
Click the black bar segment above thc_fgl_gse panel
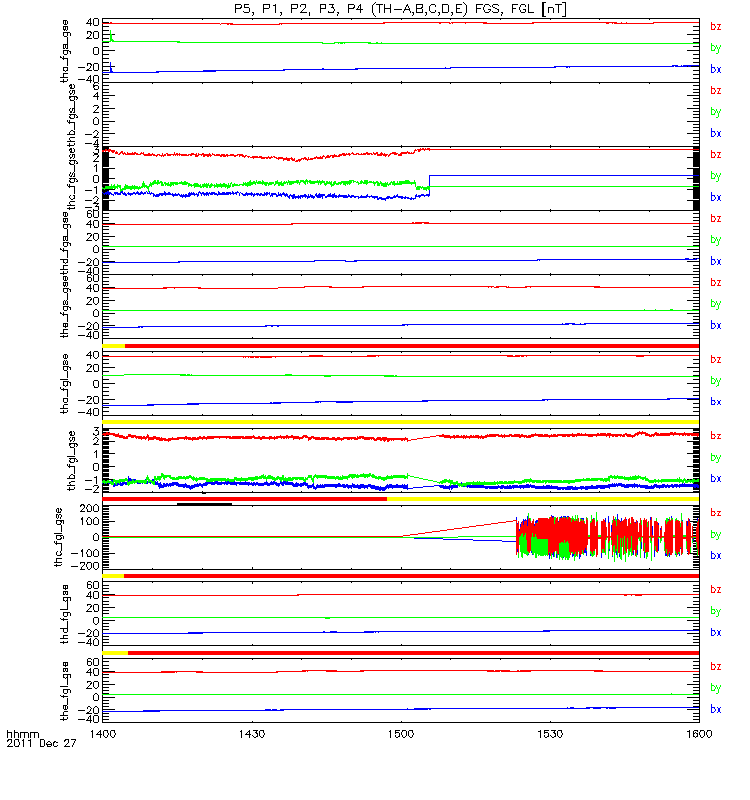click(x=205, y=504)
